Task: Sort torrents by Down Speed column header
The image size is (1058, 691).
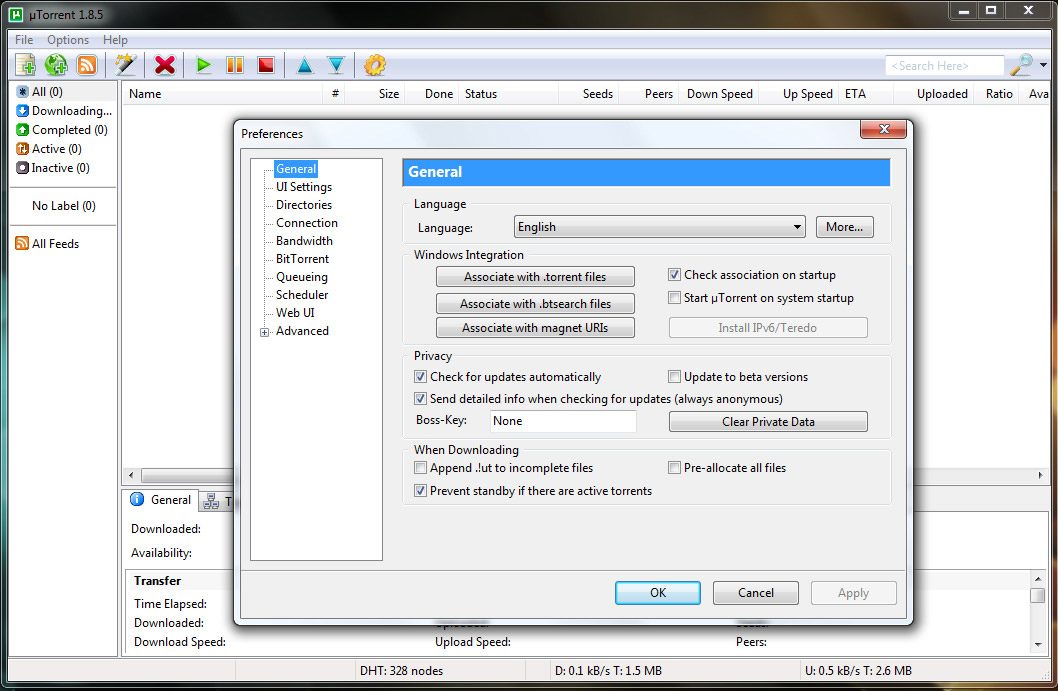Action: click(719, 94)
